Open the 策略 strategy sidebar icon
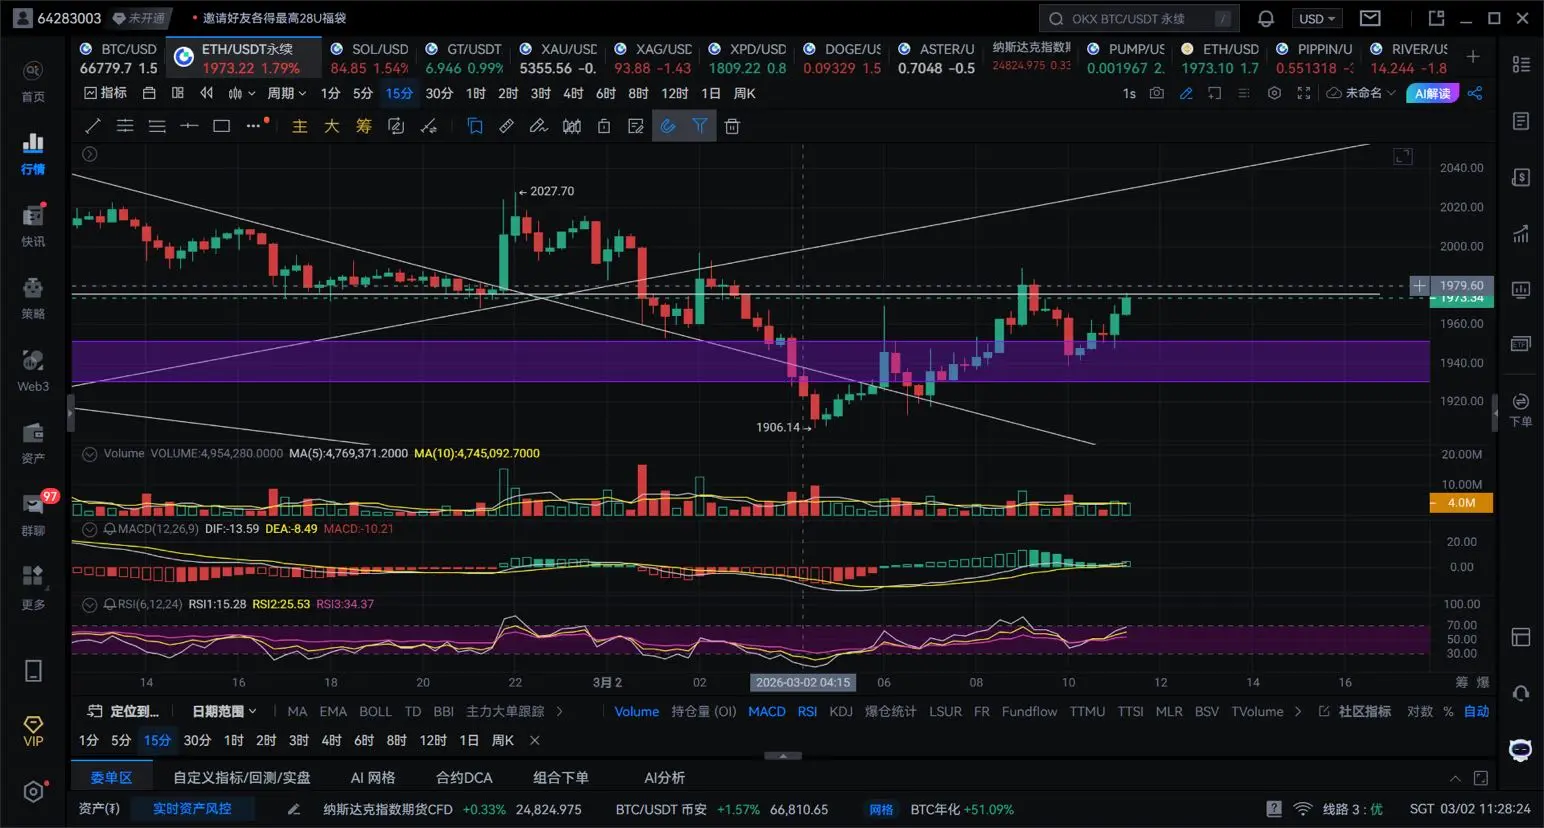Image resolution: width=1544 pixels, height=828 pixels. [33, 297]
